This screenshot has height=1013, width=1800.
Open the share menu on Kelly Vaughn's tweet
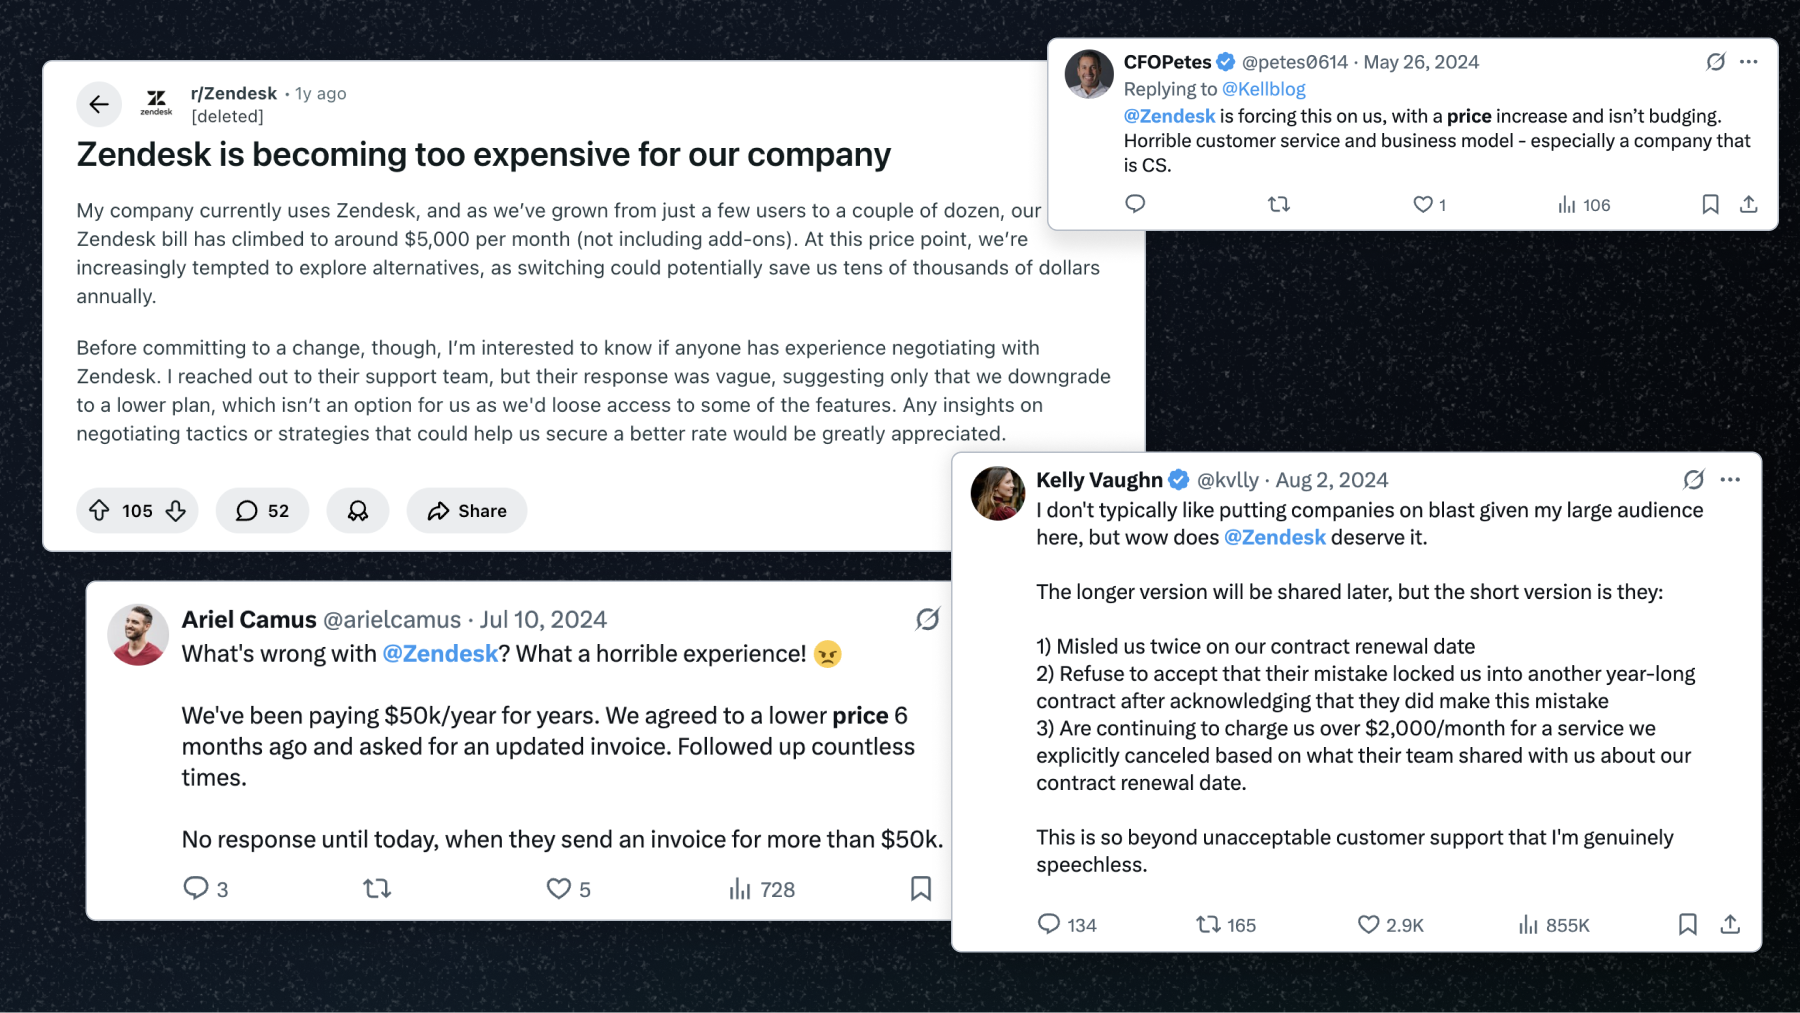pos(1730,925)
